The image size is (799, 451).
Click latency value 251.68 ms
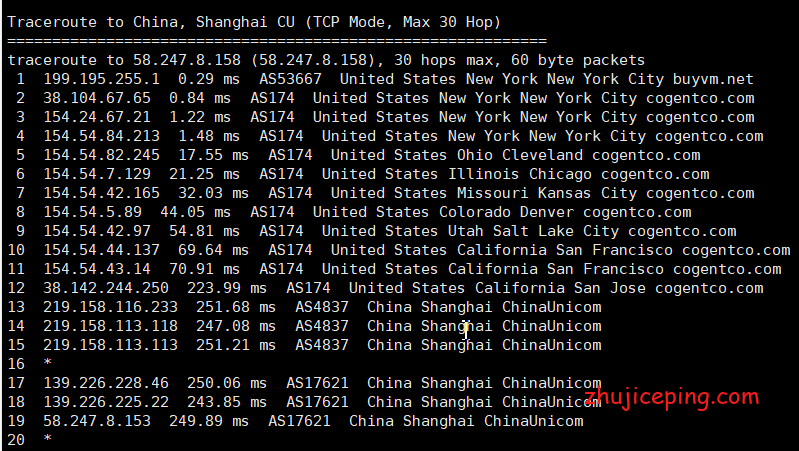236,307
